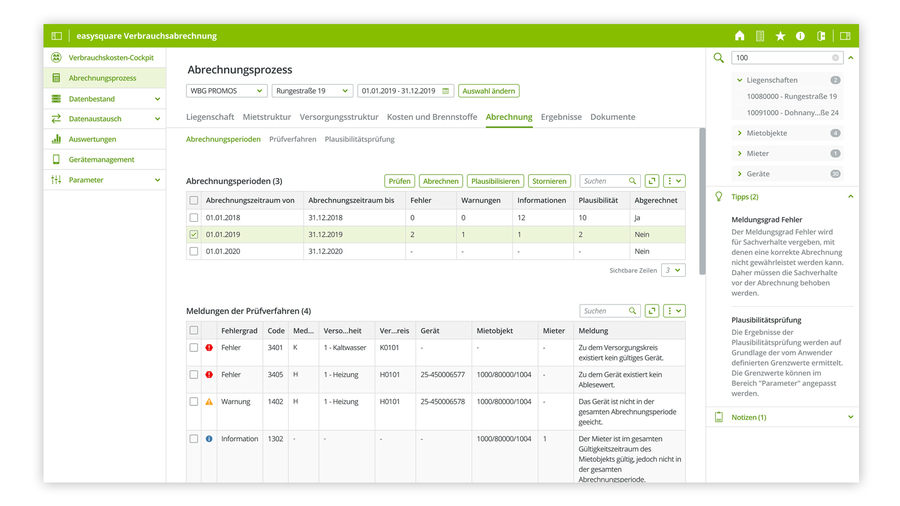Viewport: 900px width, 506px height.
Task: Click the info icon in header
Action: [x=800, y=36]
